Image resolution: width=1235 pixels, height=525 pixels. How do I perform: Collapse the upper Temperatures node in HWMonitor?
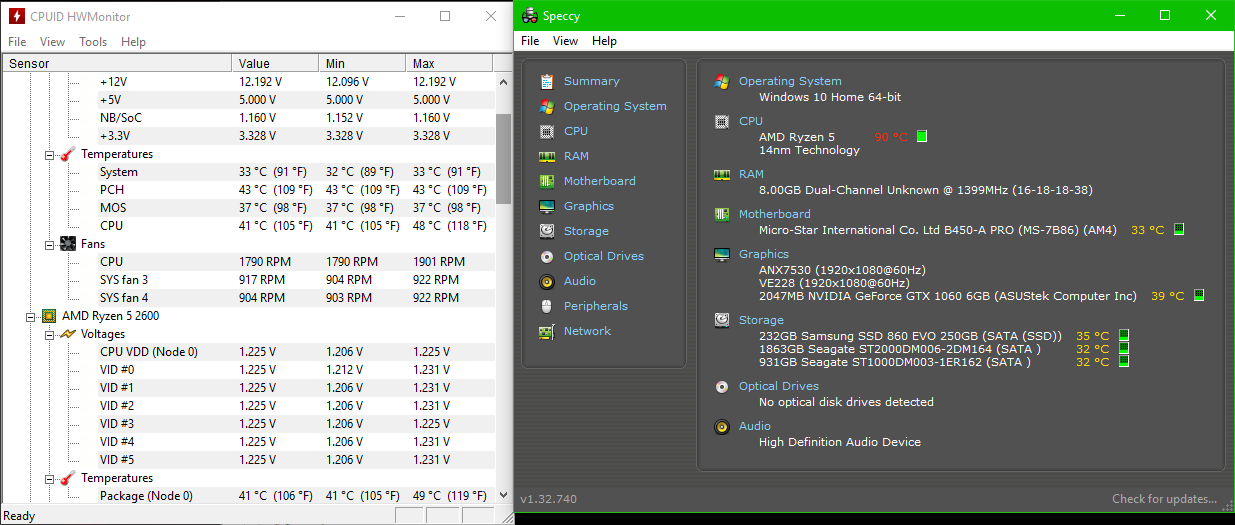click(x=49, y=155)
